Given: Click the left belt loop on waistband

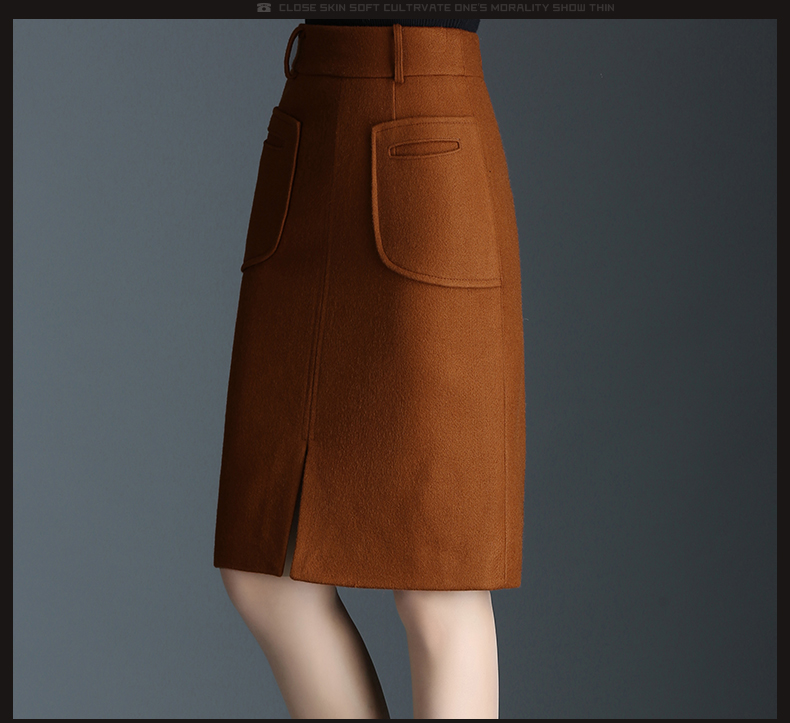Looking at the screenshot, I should coord(293,50).
